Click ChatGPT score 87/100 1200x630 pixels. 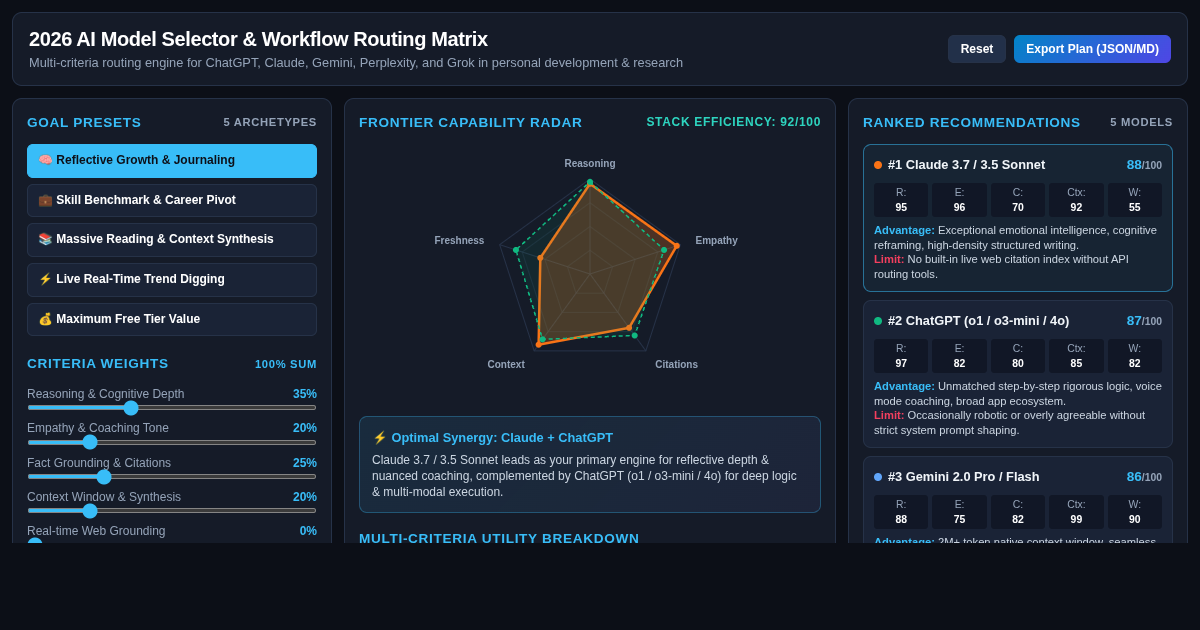(x=1144, y=321)
